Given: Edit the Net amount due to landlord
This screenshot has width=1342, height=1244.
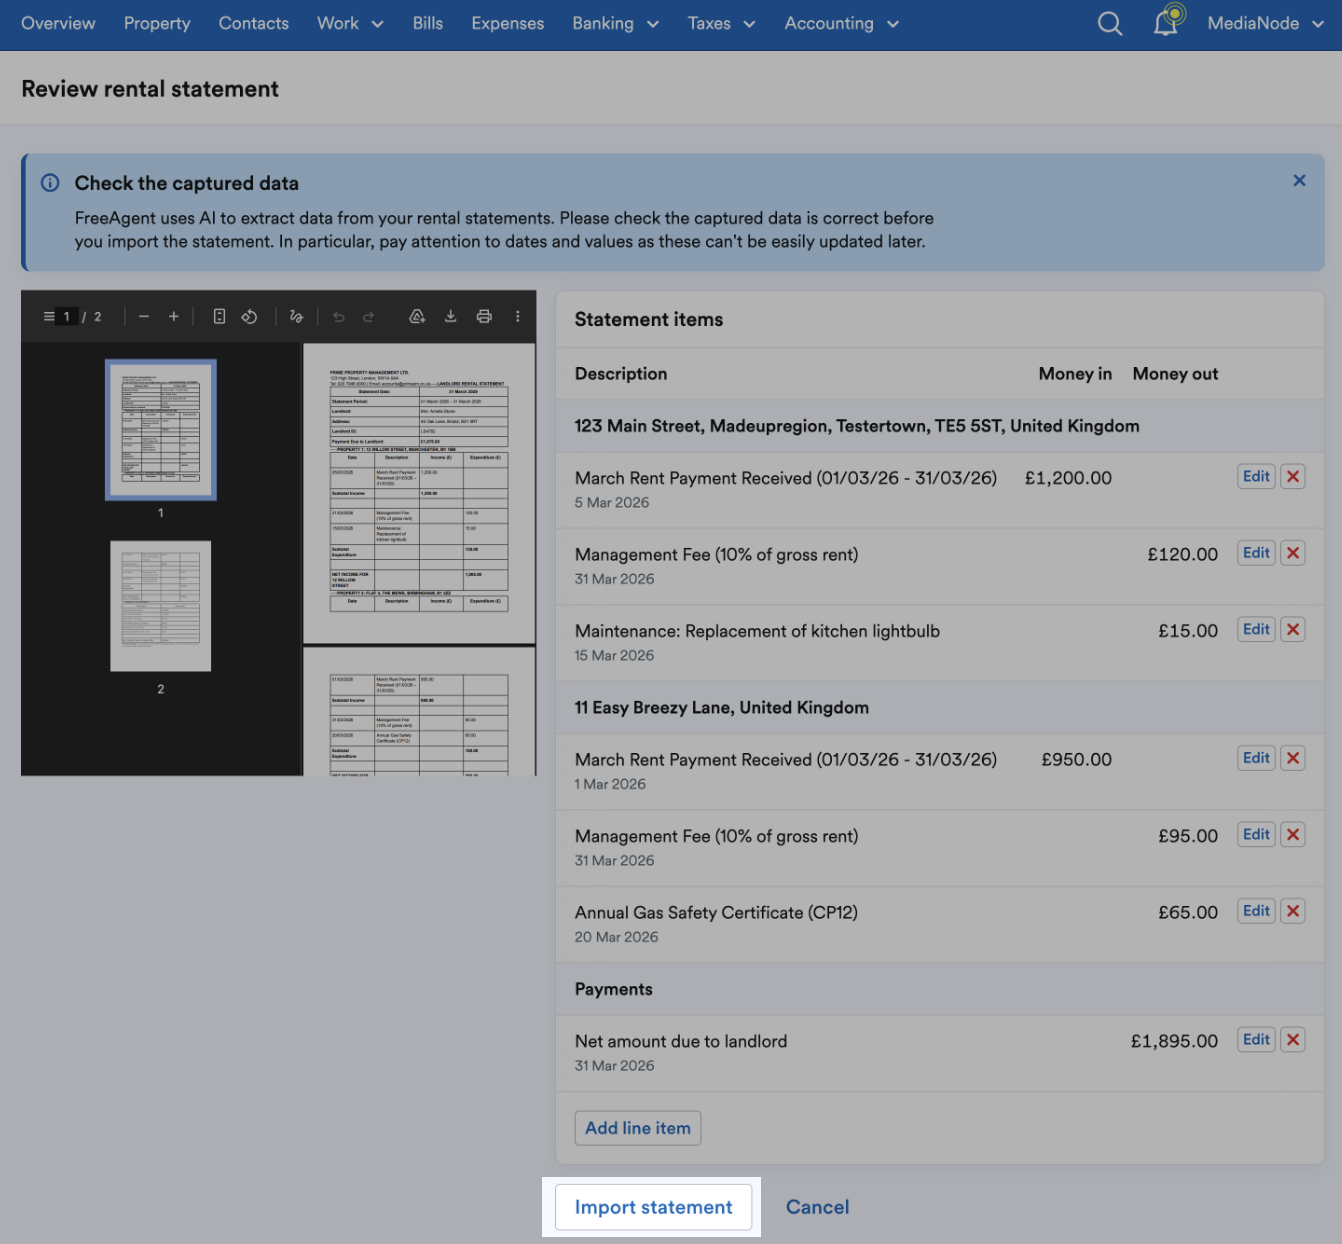Looking at the screenshot, I should pyautogui.click(x=1256, y=1040).
